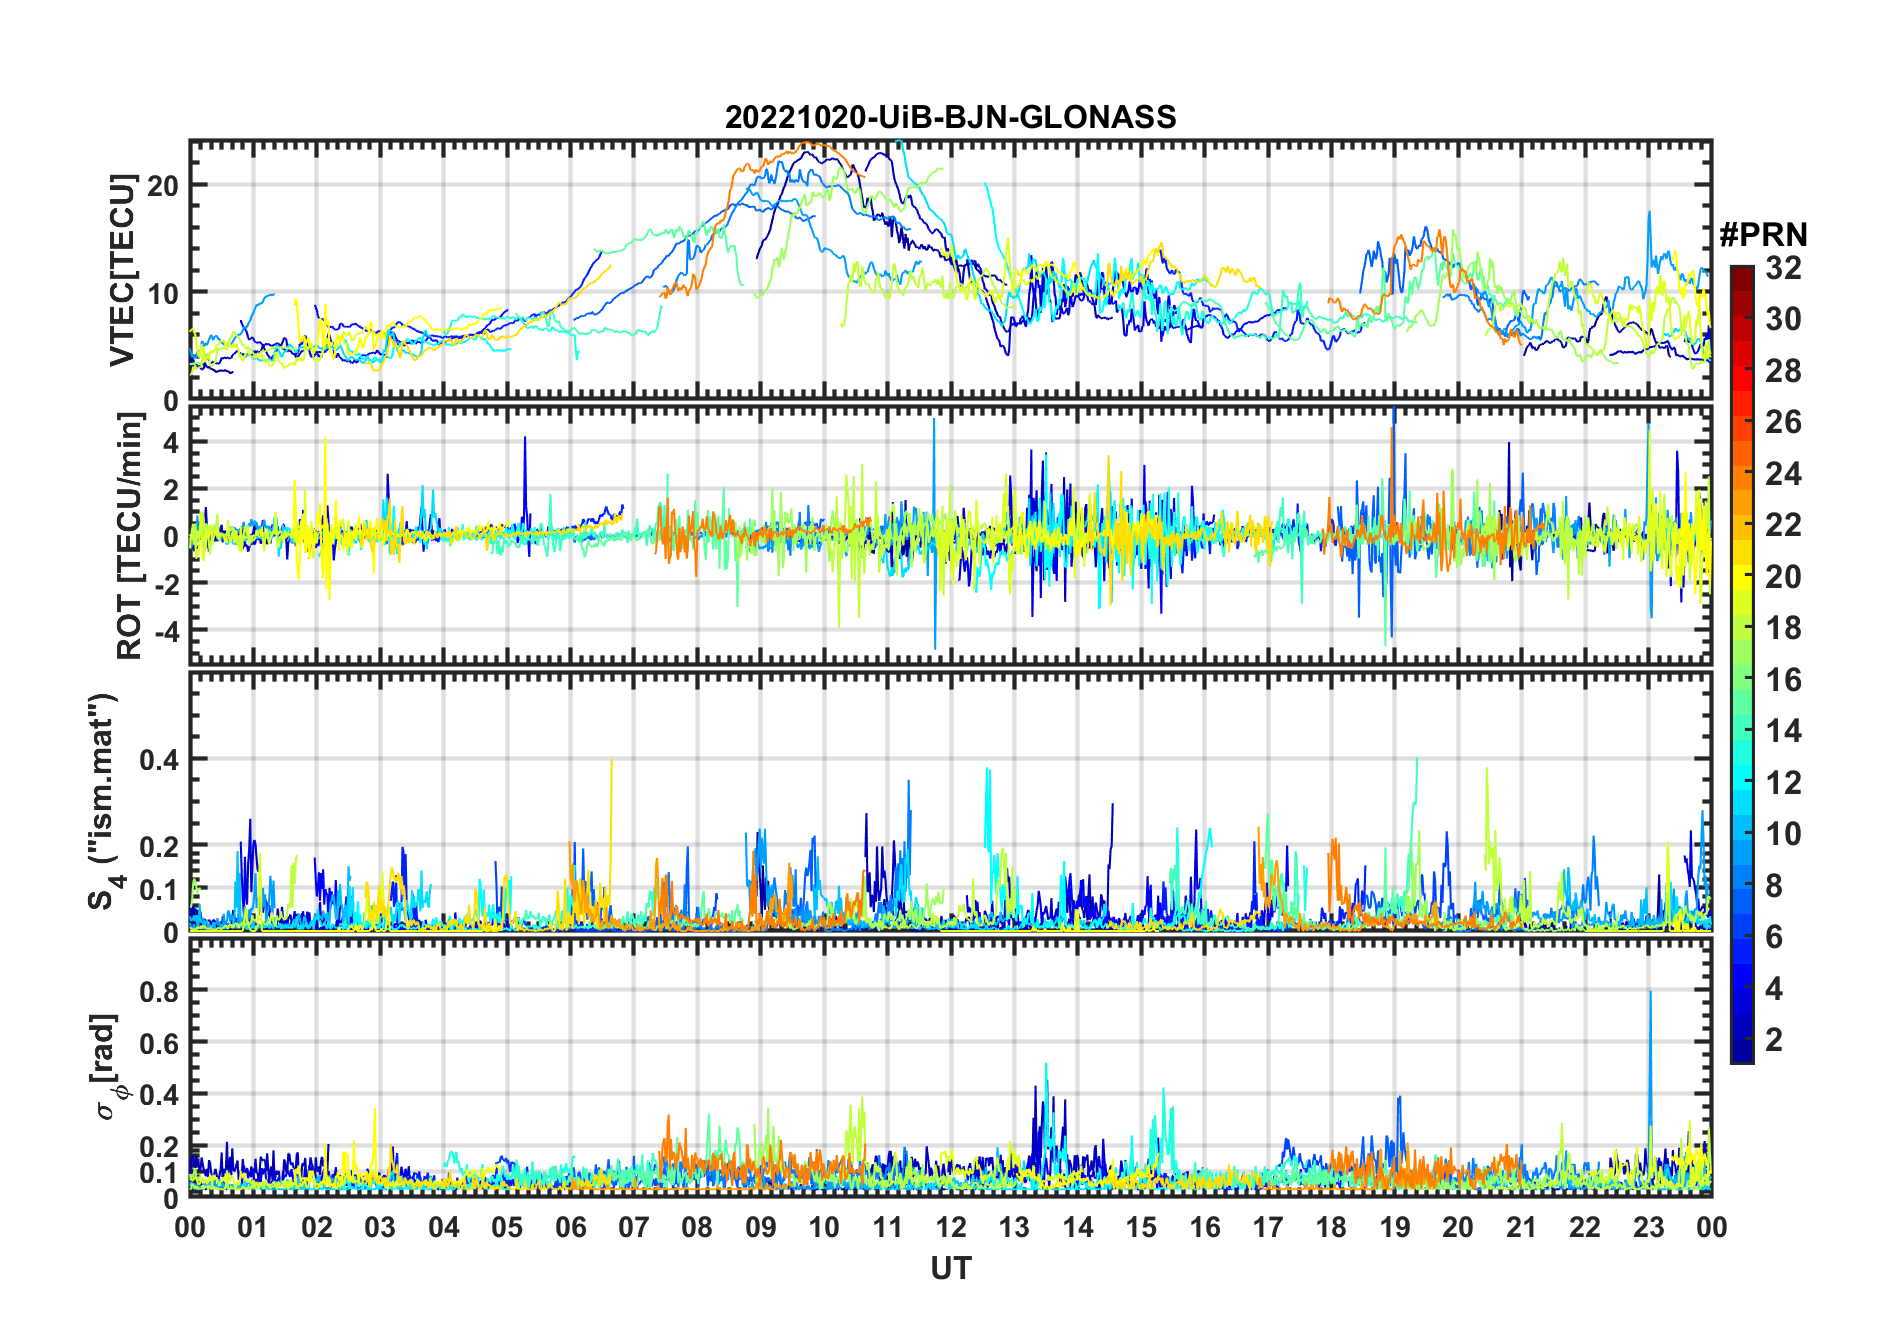Click the colorbar tick label 24
This screenshot has height=1330, width=1902.
(x=1783, y=474)
